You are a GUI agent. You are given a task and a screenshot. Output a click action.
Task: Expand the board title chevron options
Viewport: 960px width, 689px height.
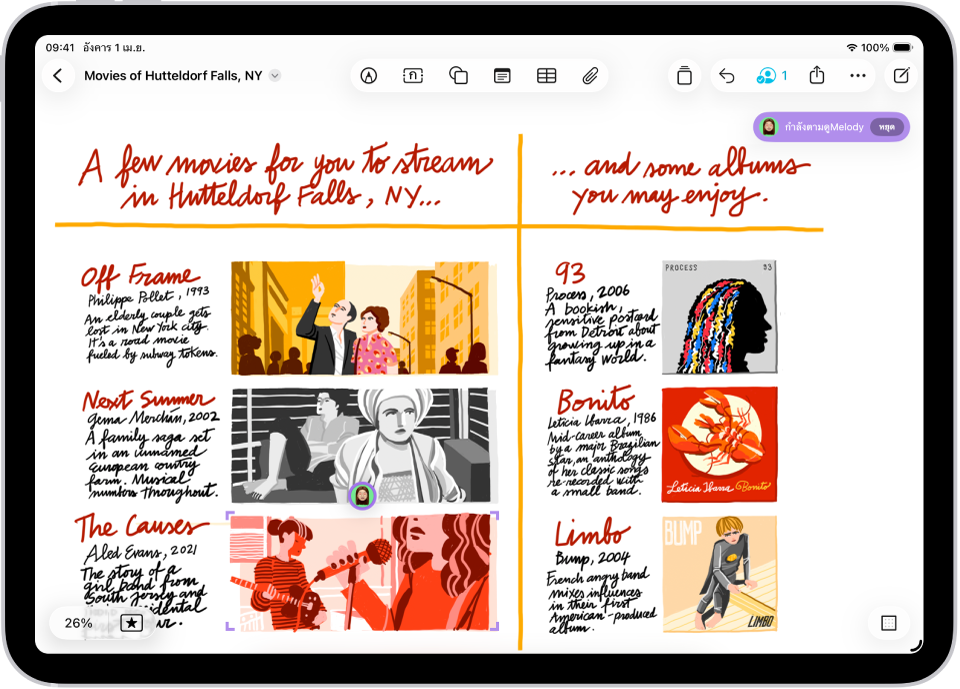[275, 75]
